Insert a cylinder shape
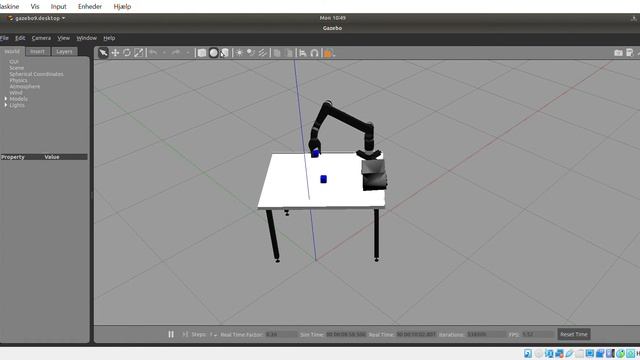The width and height of the screenshot is (640, 360). pos(224,53)
